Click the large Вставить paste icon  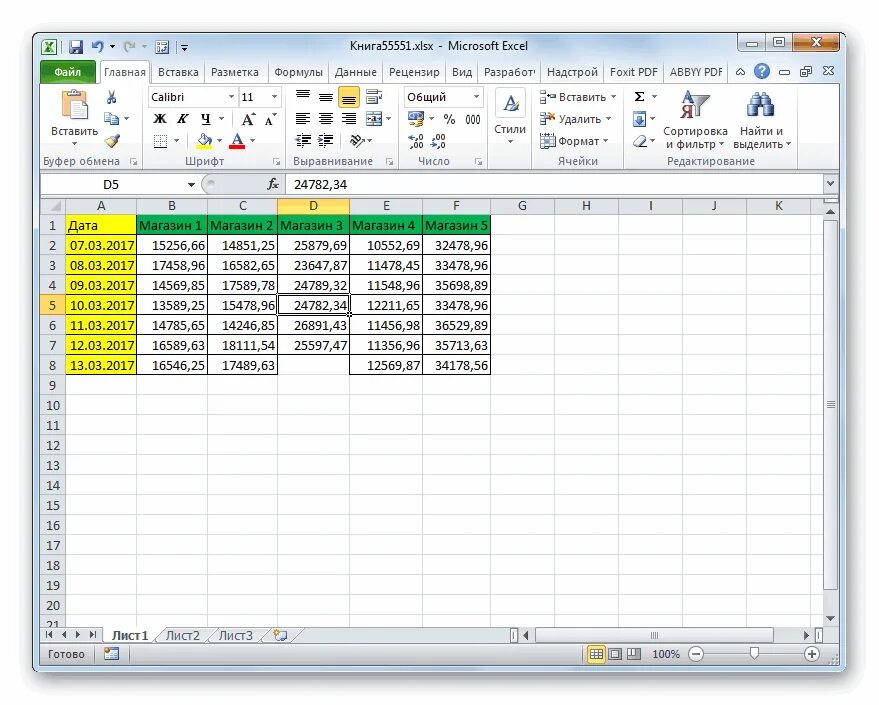pos(75,105)
